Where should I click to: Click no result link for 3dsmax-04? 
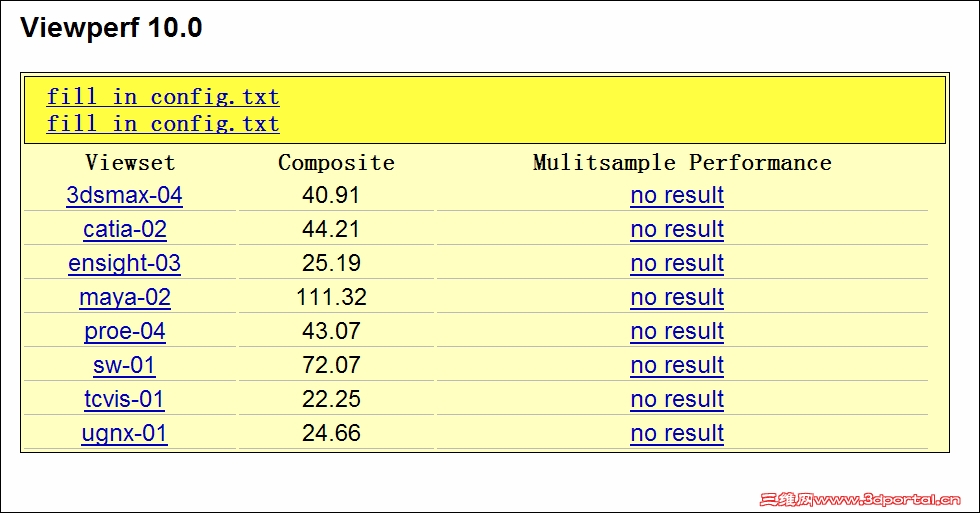click(x=677, y=195)
